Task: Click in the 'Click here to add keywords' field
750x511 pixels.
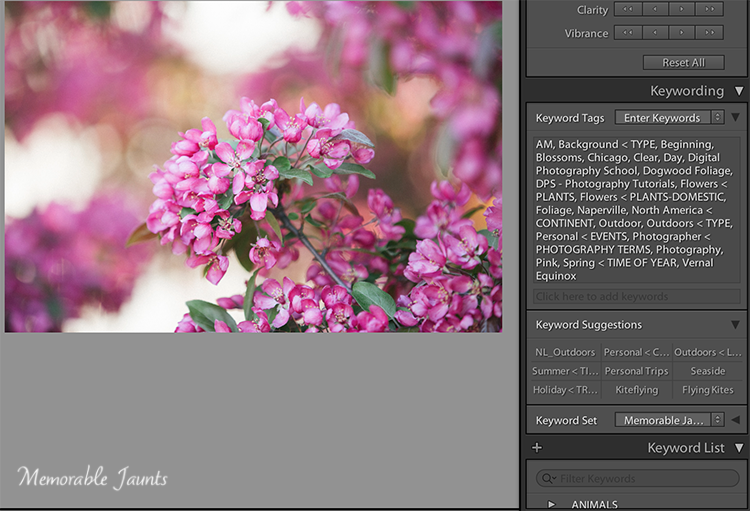Action: click(636, 297)
